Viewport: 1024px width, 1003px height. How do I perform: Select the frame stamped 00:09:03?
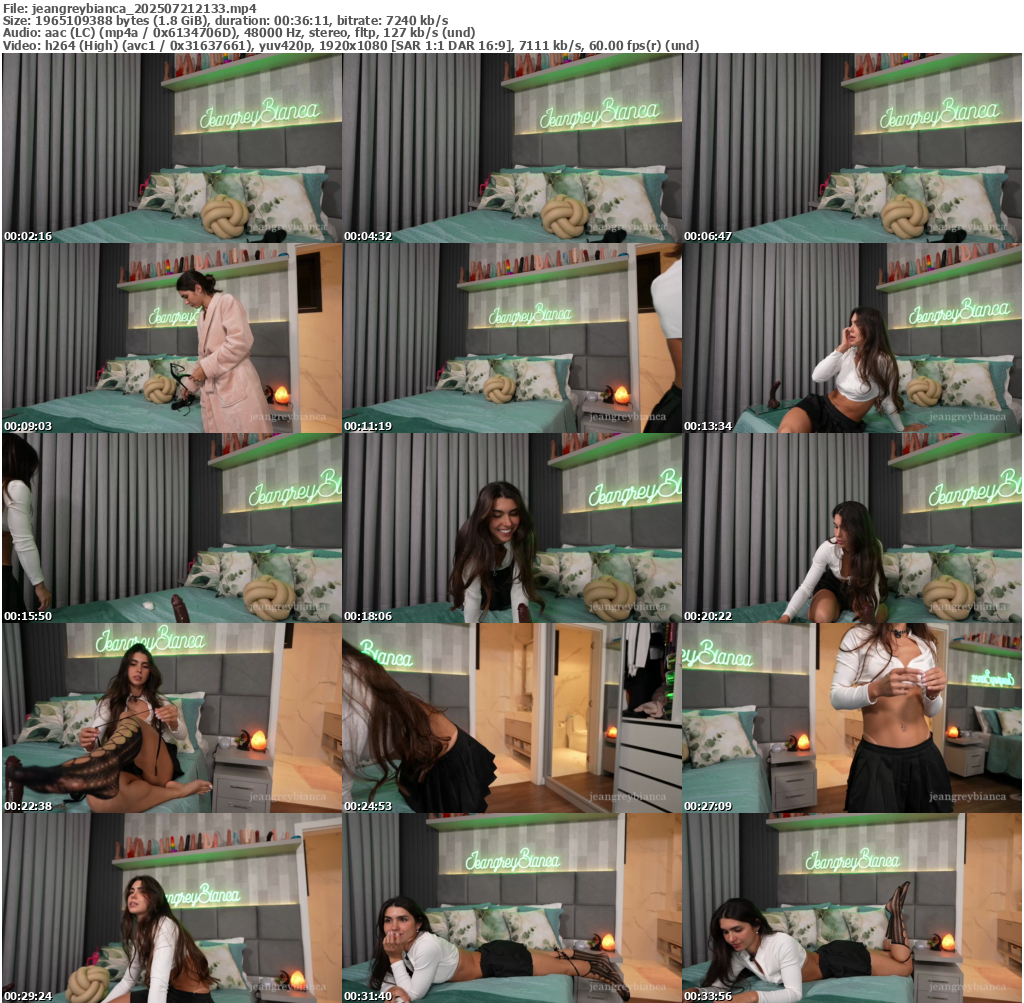coord(172,338)
